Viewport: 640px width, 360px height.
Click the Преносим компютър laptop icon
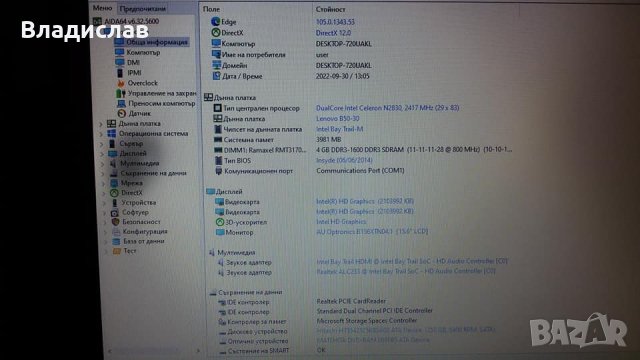[x=122, y=103]
